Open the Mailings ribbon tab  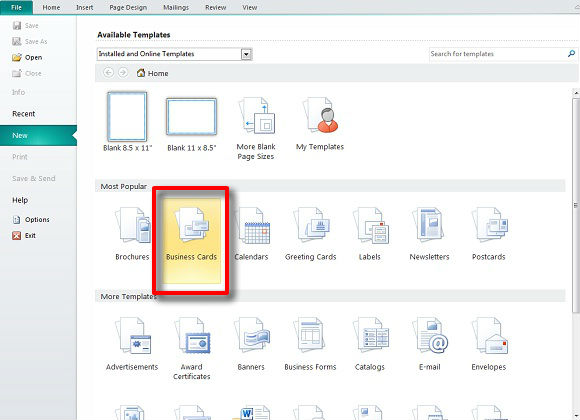[x=176, y=7]
